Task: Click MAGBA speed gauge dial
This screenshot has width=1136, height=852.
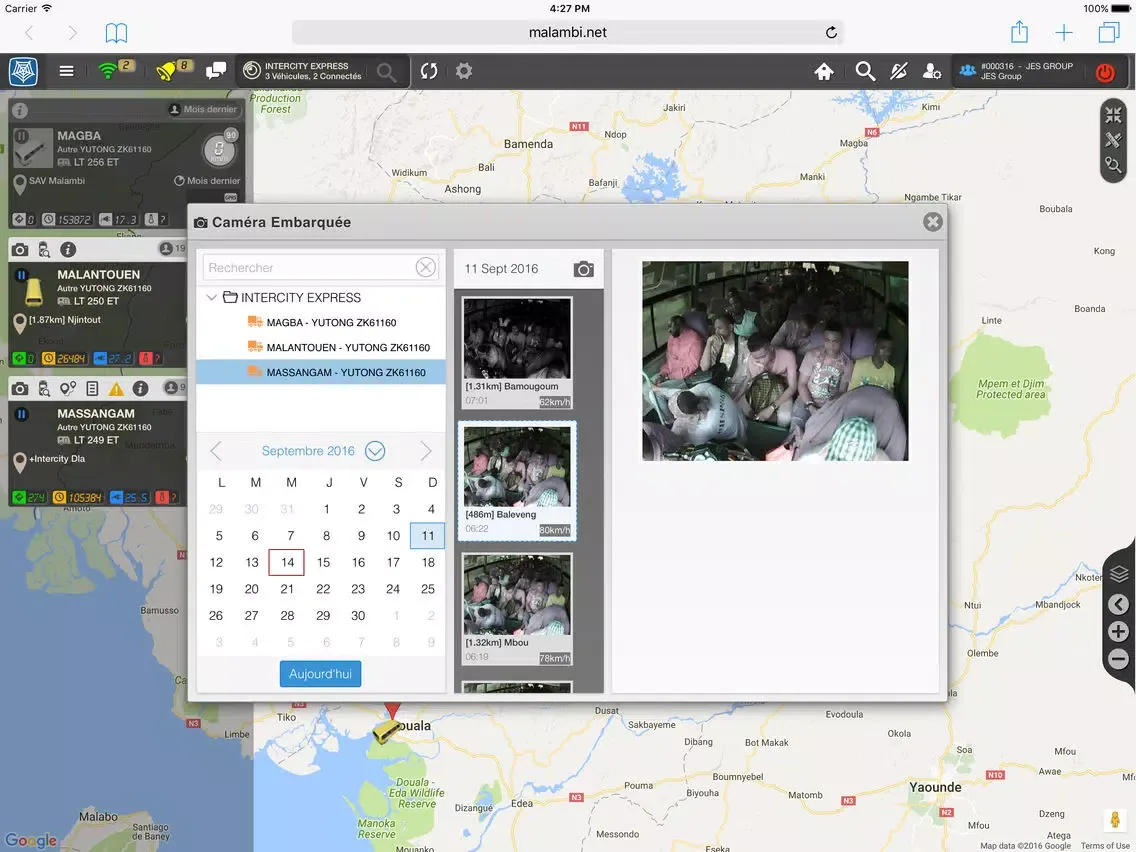Action: click(x=219, y=149)
